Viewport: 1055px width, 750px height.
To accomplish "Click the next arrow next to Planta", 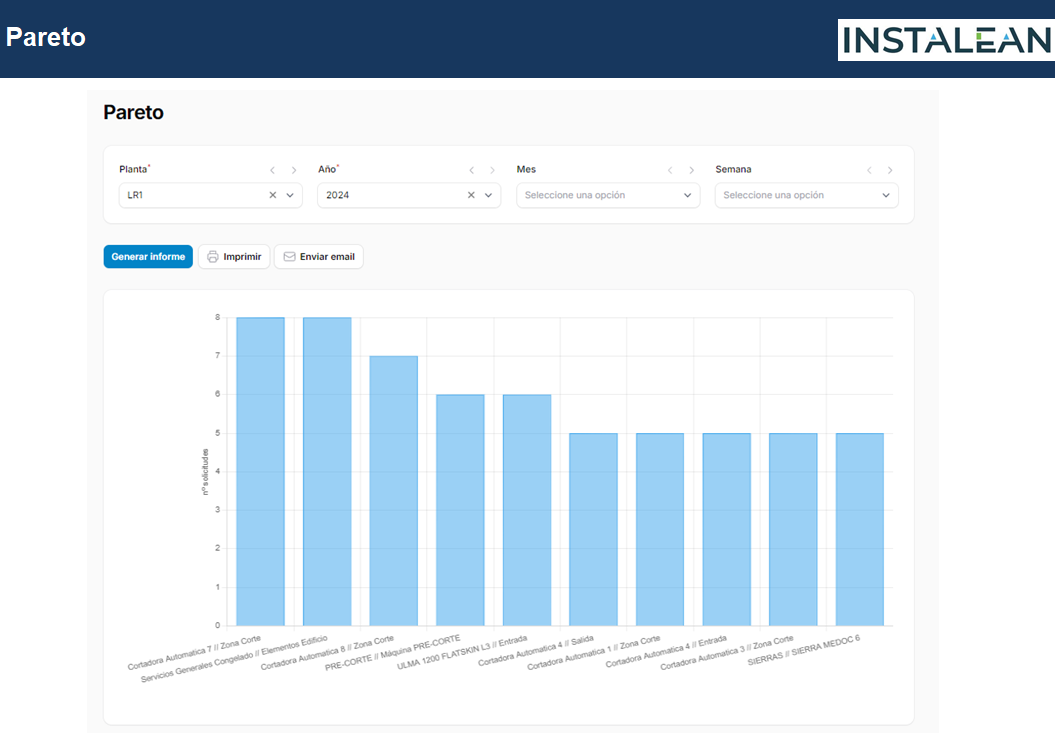I will click(293, 170).
